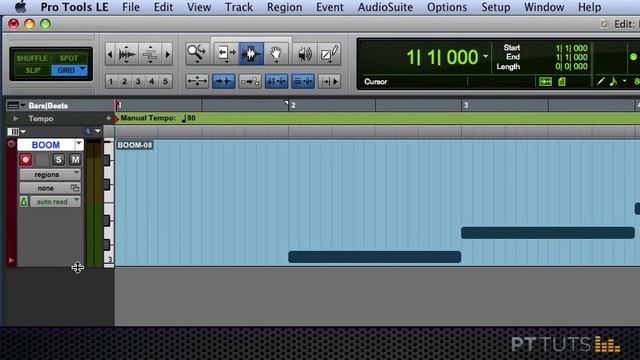This screenshot has width=640, height=360.
Task: Click the horizontal zoom in arrow
Action: 167,54
